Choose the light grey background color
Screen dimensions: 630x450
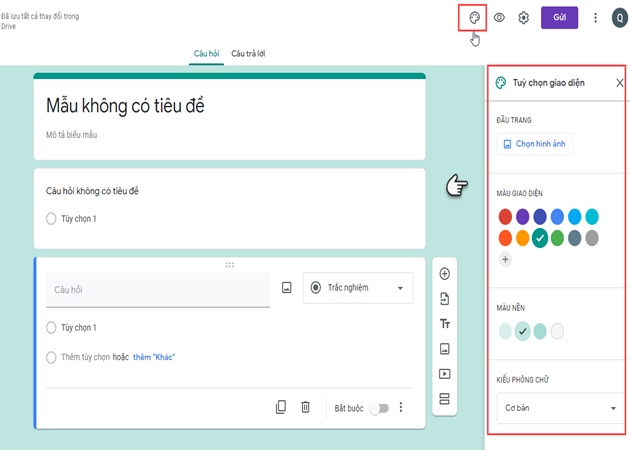pos(557,331)
